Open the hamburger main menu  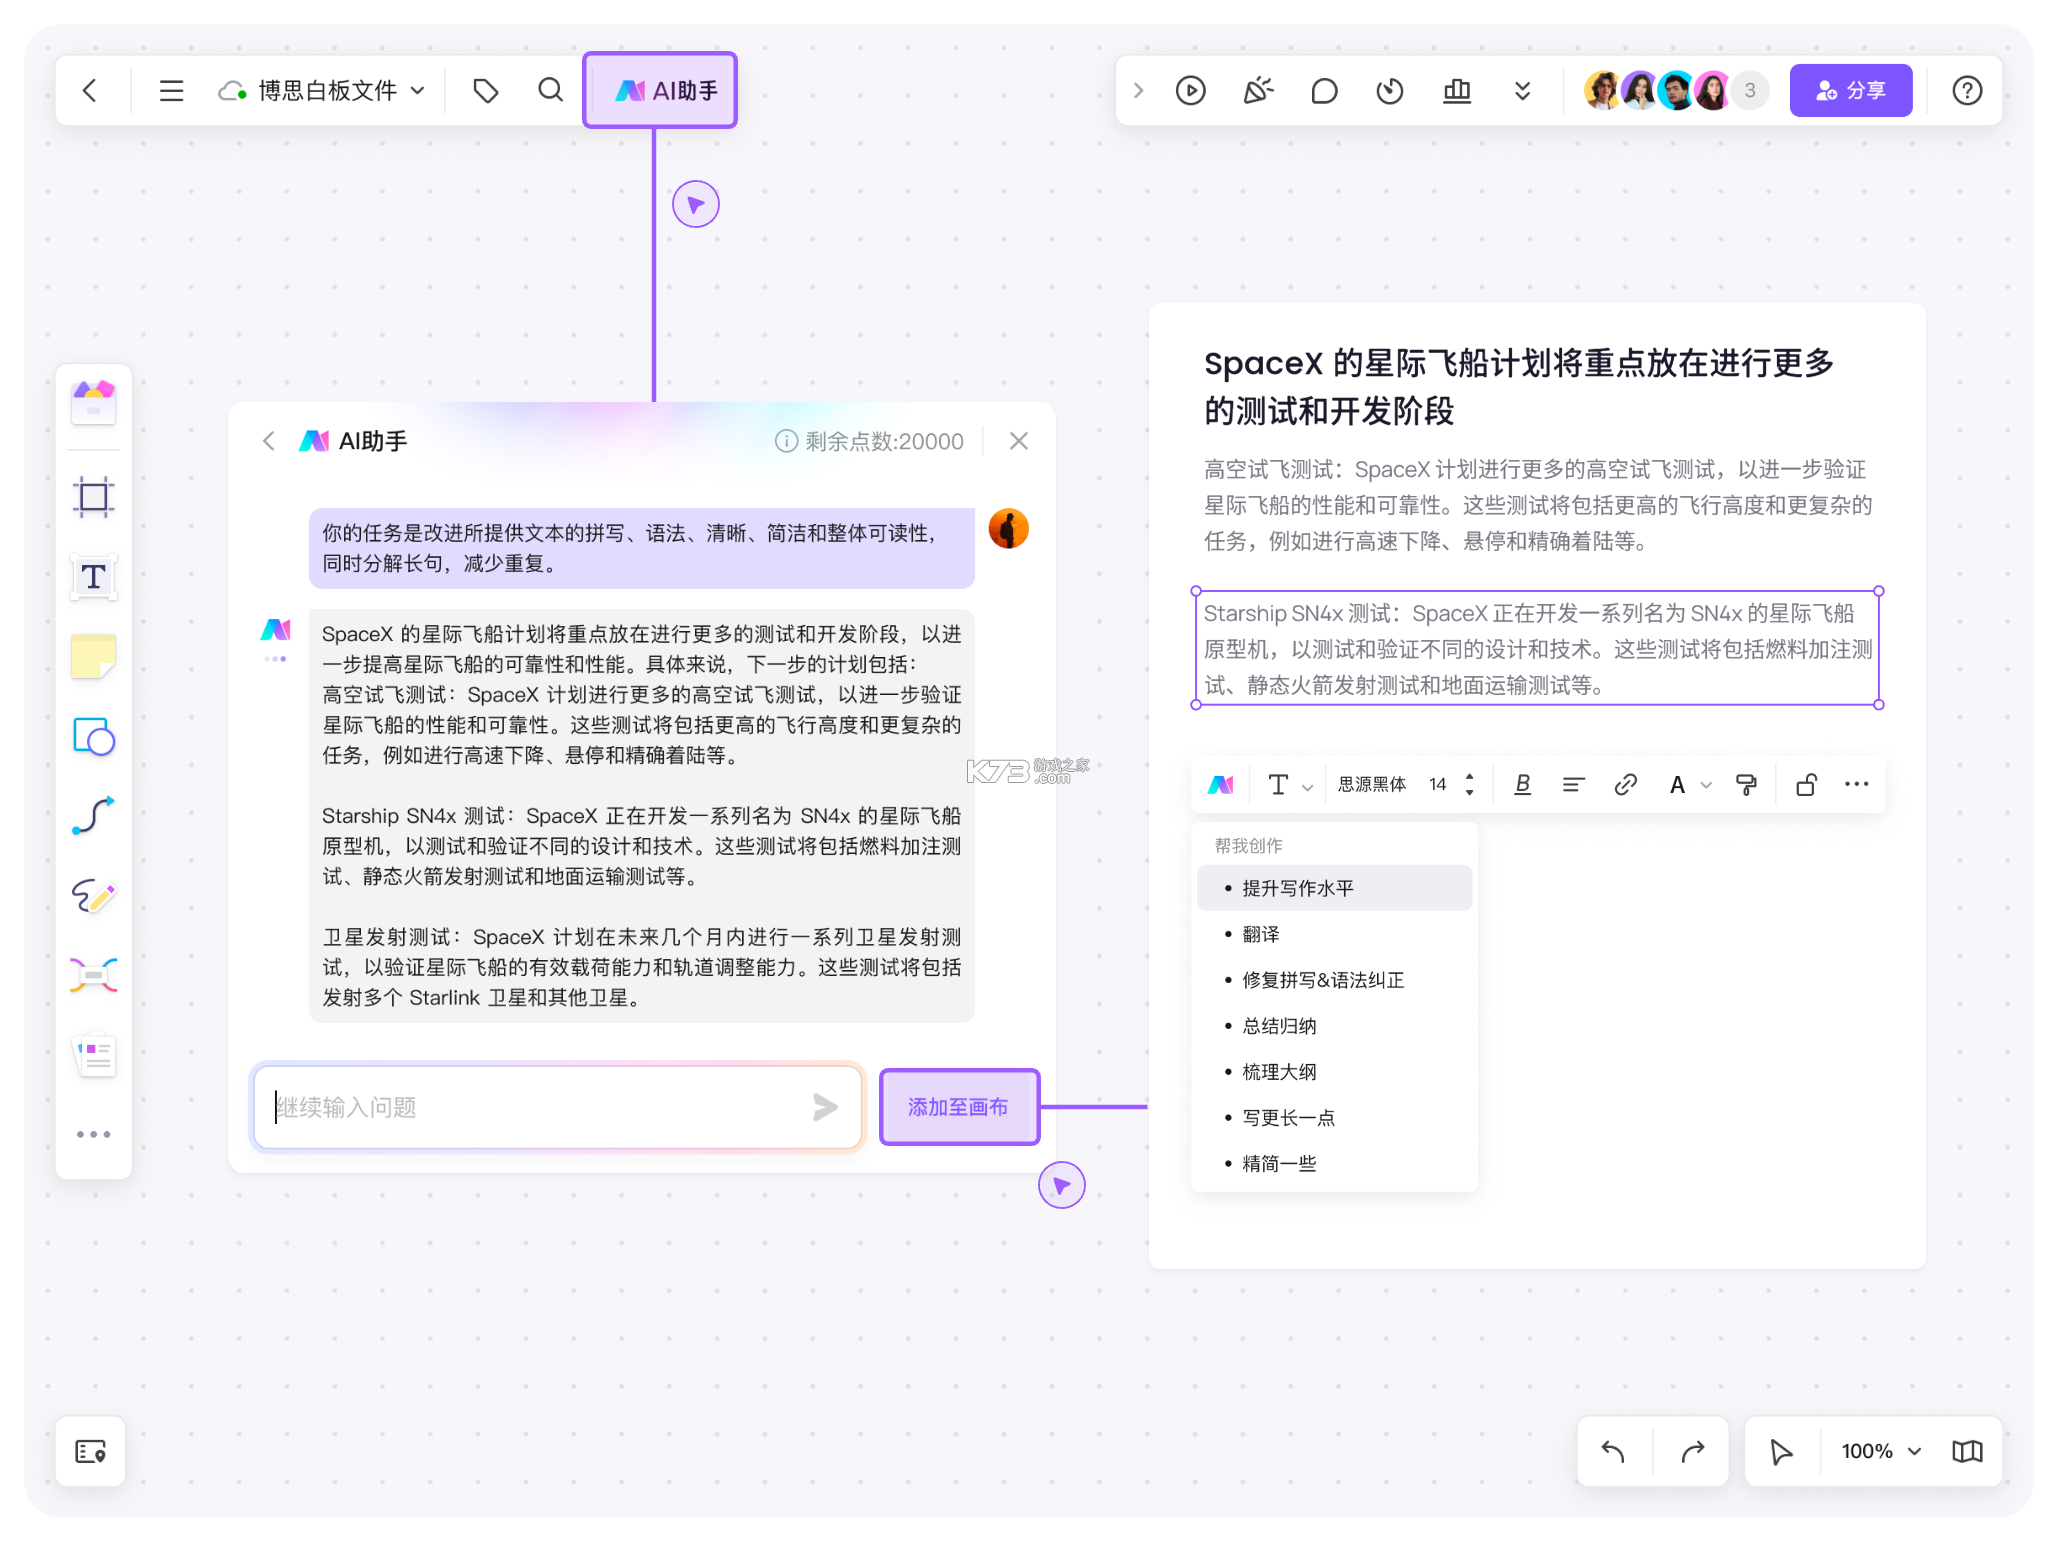pyautogui.click(x=171, y=91)
